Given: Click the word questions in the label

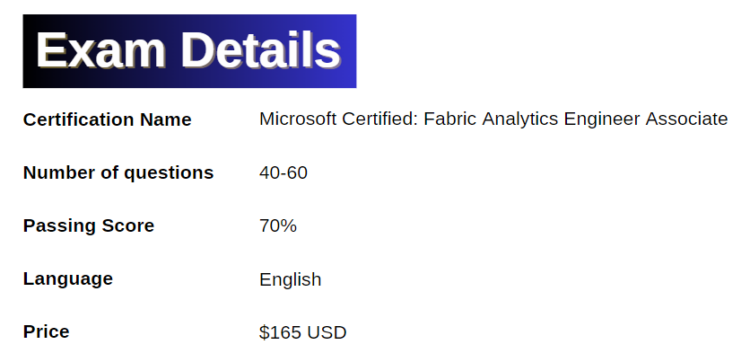Looking at the screenshot, I should pos(168,174).
